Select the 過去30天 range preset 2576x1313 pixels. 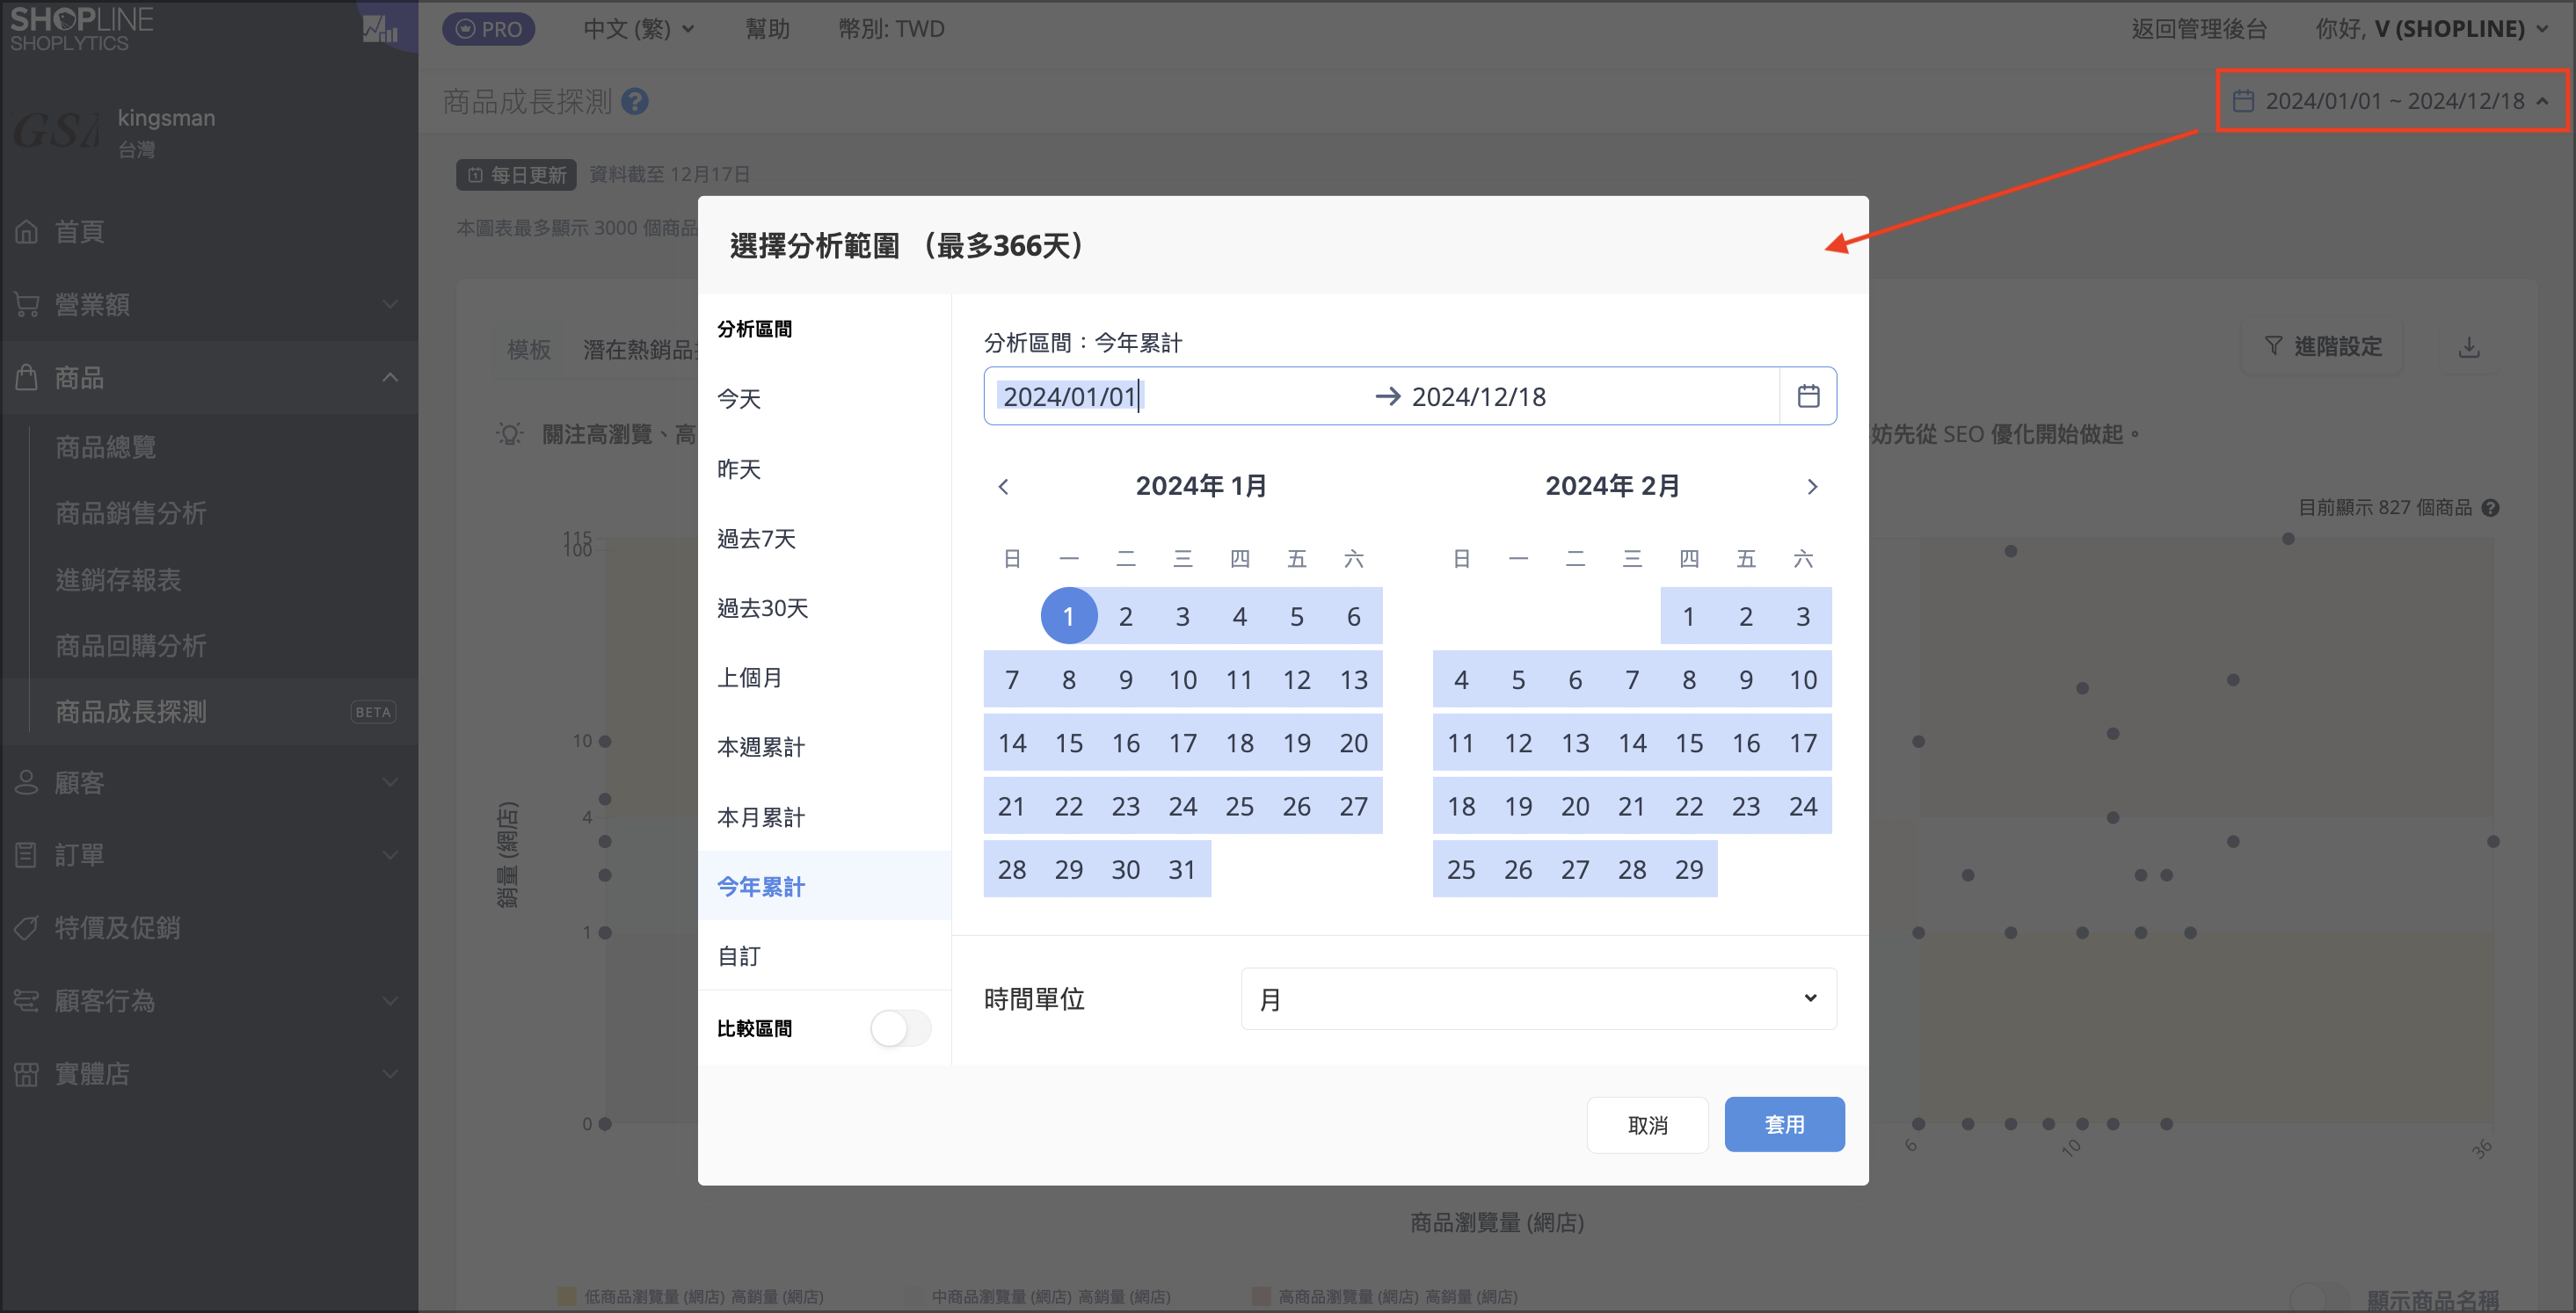[824, 608]
